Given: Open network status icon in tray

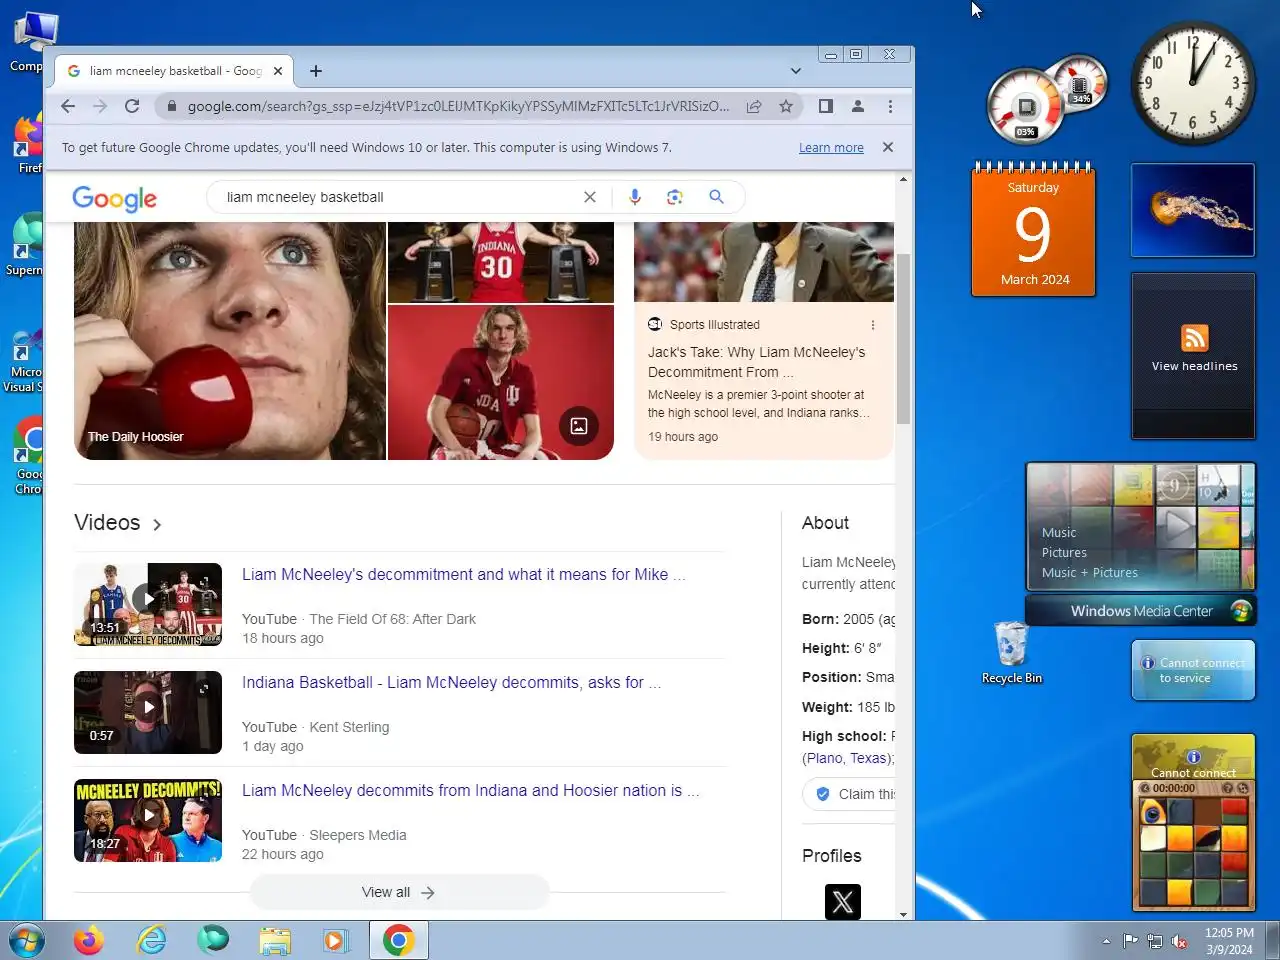Looking at the screenshot, I should pos(1155,941).
